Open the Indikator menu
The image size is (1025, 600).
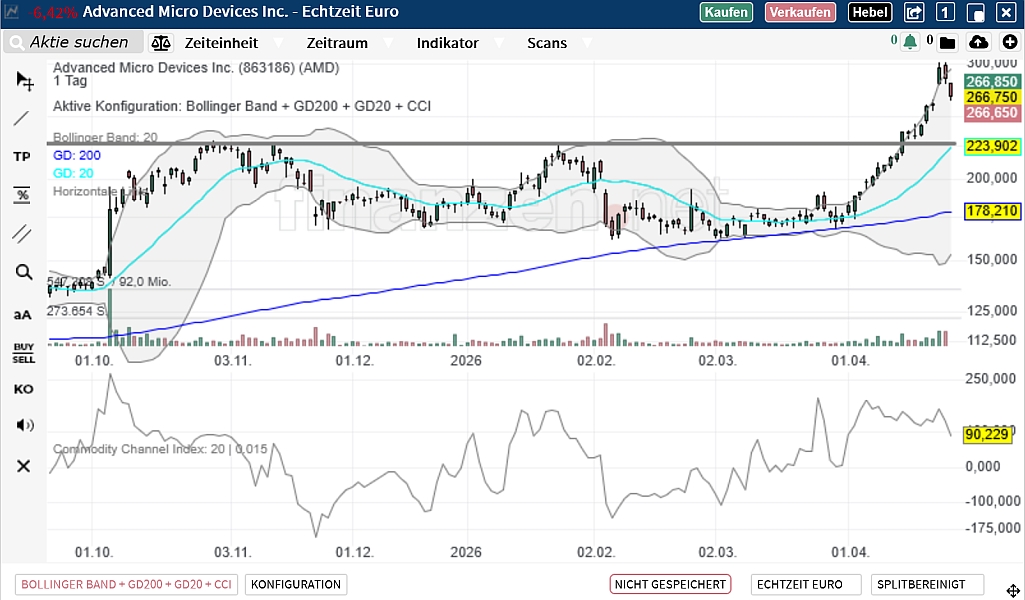(447, 43)
